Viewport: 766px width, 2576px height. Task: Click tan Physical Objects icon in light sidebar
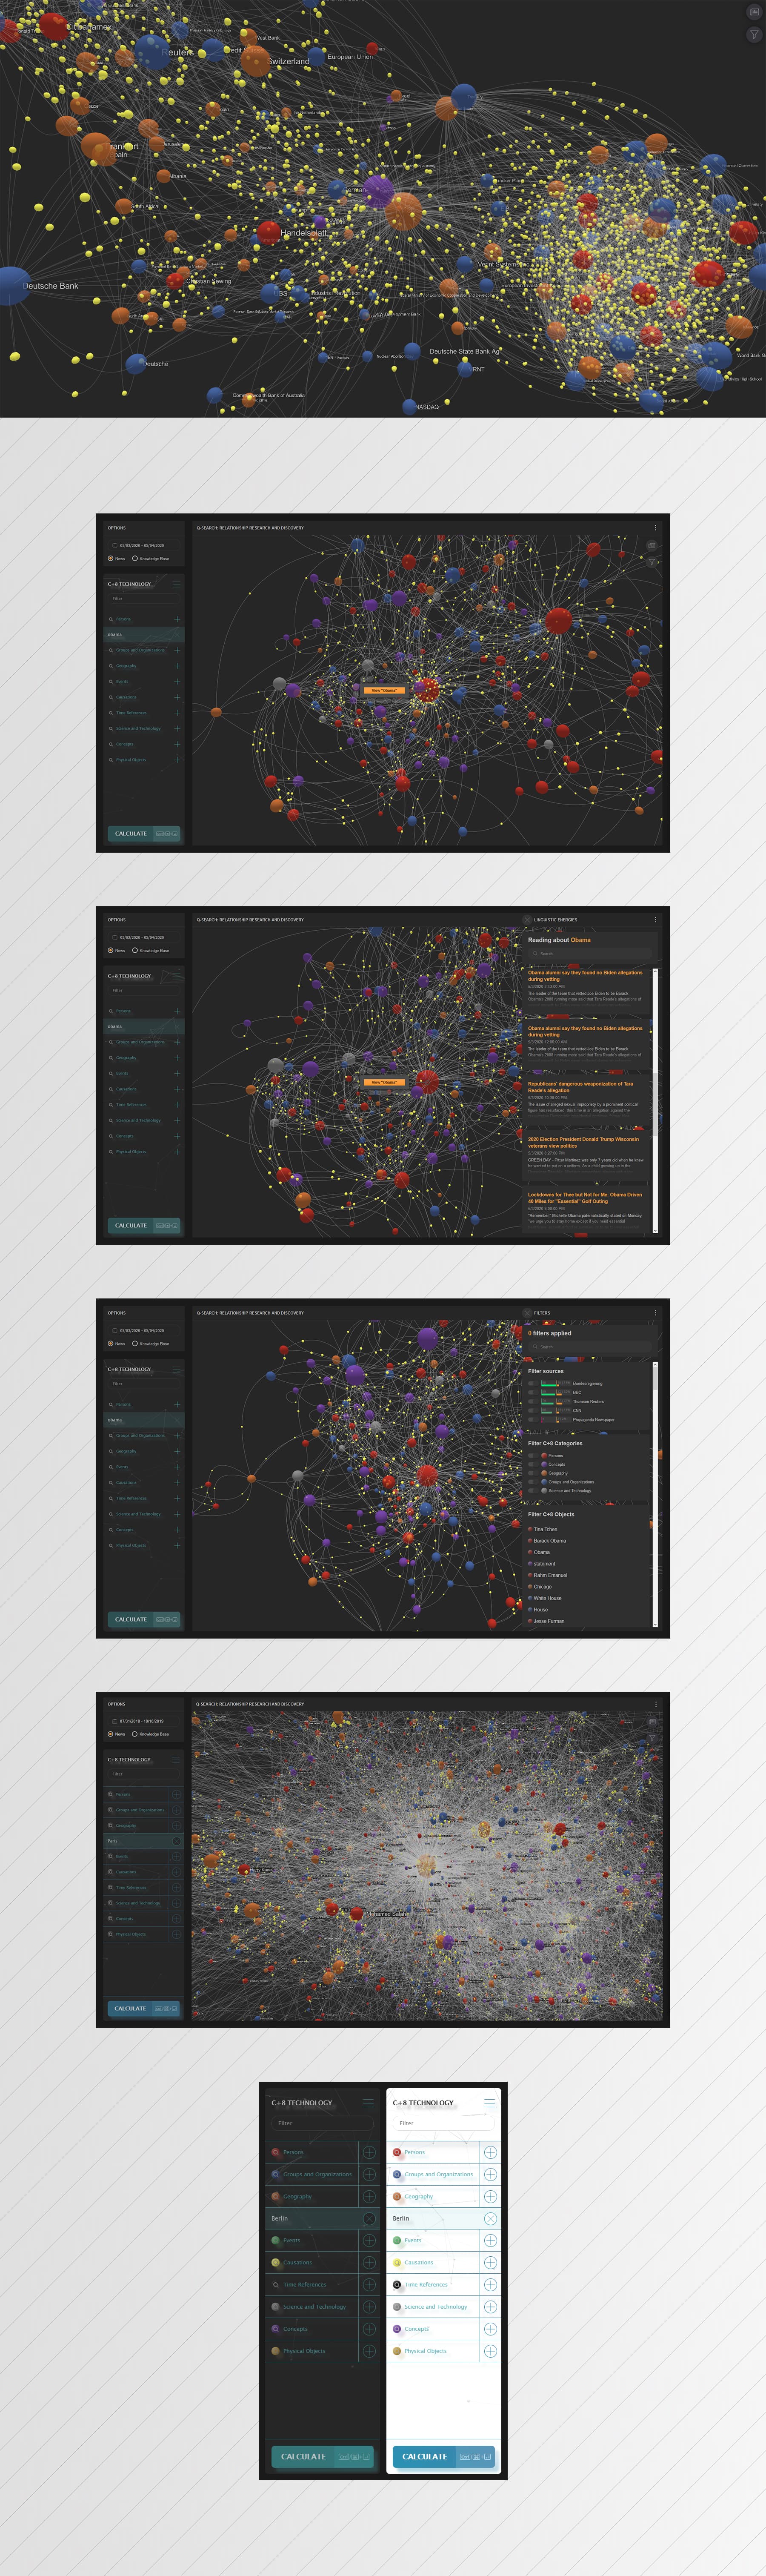coord(397,2351)
